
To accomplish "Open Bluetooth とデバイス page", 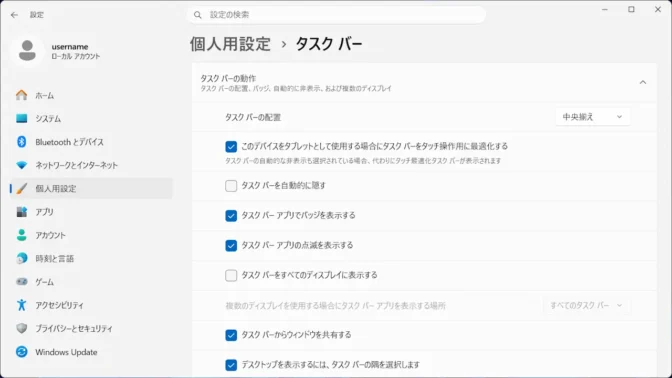I will pyautogui.click(x=91, y=142).
